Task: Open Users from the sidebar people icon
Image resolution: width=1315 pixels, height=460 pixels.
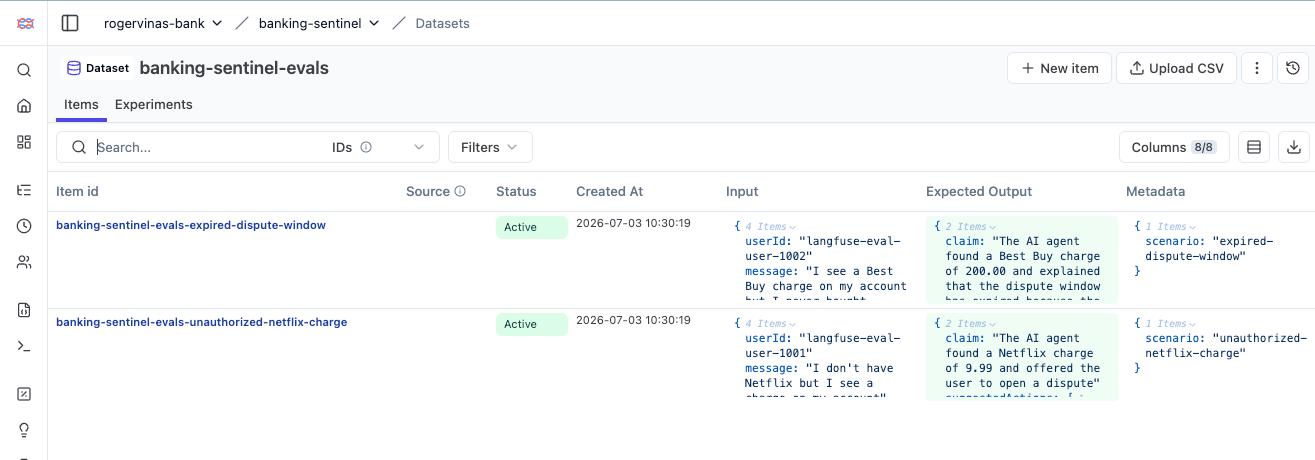Action: tap(24, 262)
